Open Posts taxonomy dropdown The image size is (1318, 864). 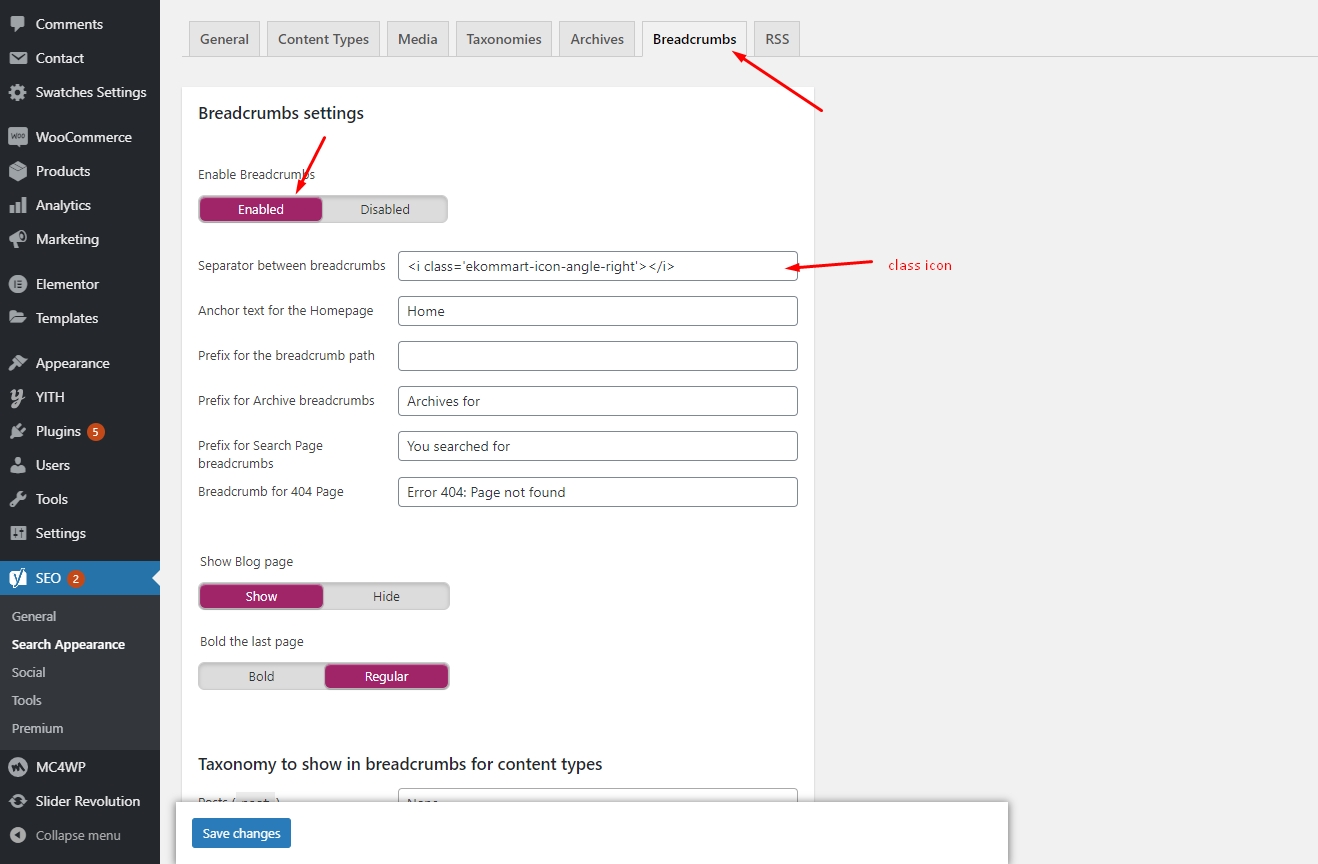point(597,797)
